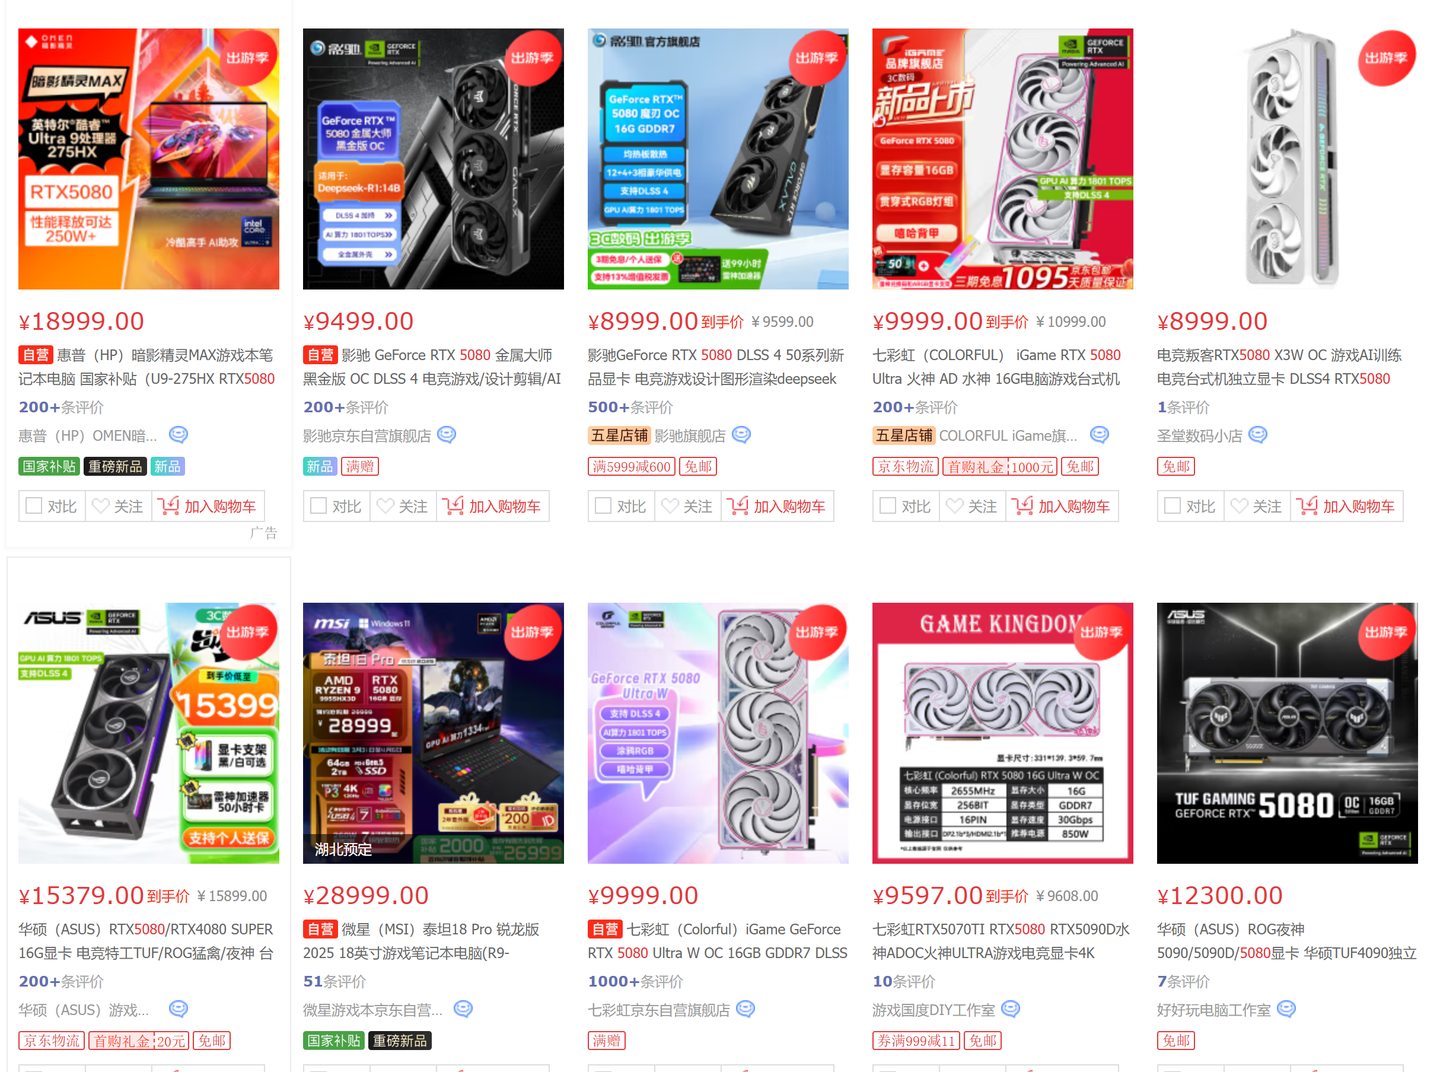
Task: Click chat icon next to 惠普 OMEN store
Action: (x=178, y=435)
